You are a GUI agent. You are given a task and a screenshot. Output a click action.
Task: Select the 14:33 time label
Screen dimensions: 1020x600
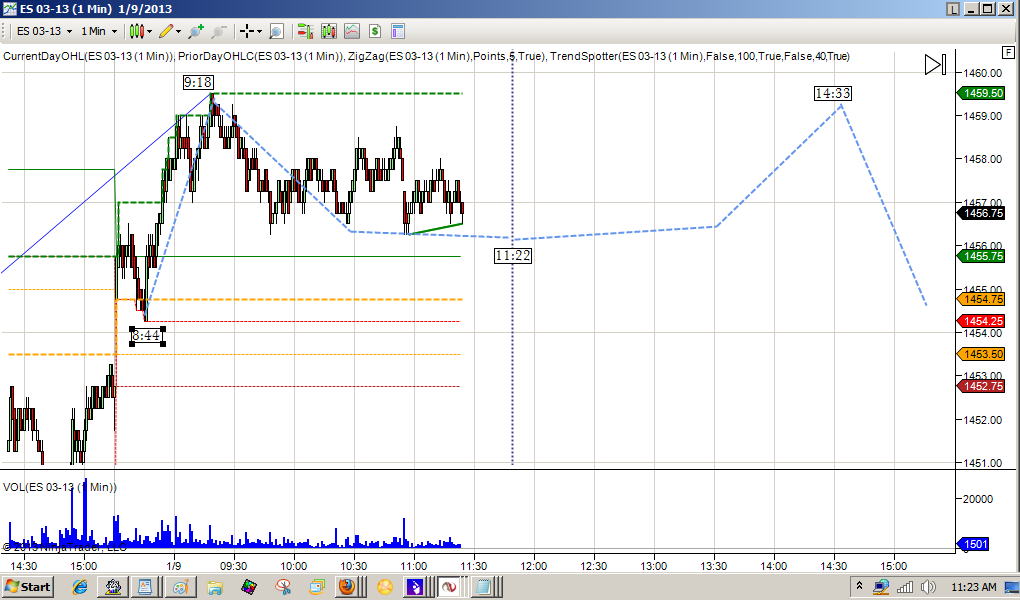click(x=833, y=94)
